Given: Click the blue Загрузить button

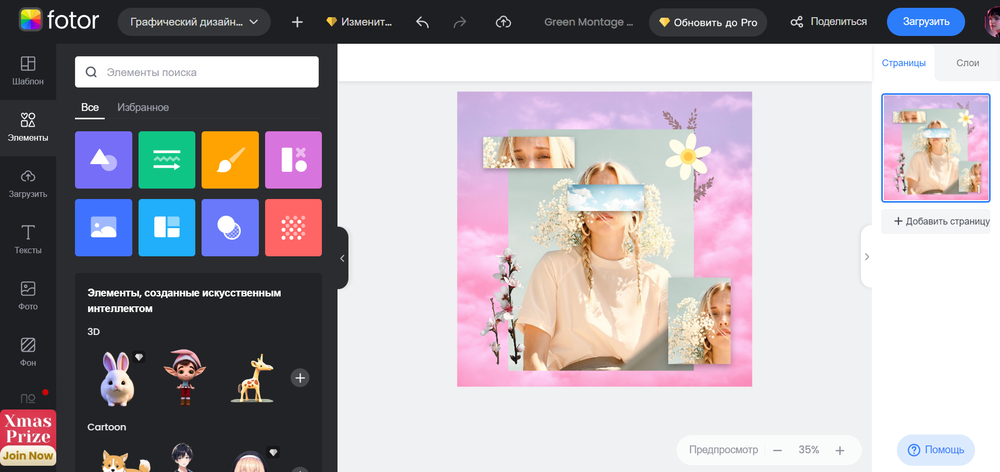Looking at the screenshot, I should (x=925, y=22).
